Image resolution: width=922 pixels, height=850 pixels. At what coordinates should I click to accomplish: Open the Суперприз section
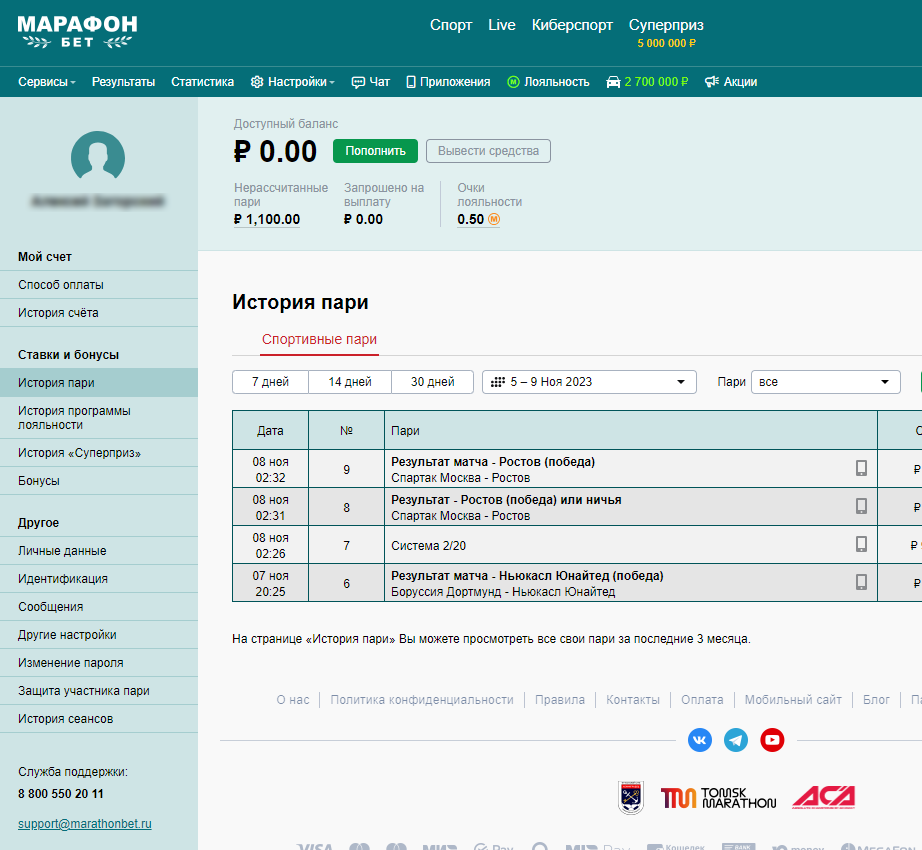pyautogui.click(x=666, y=25)
